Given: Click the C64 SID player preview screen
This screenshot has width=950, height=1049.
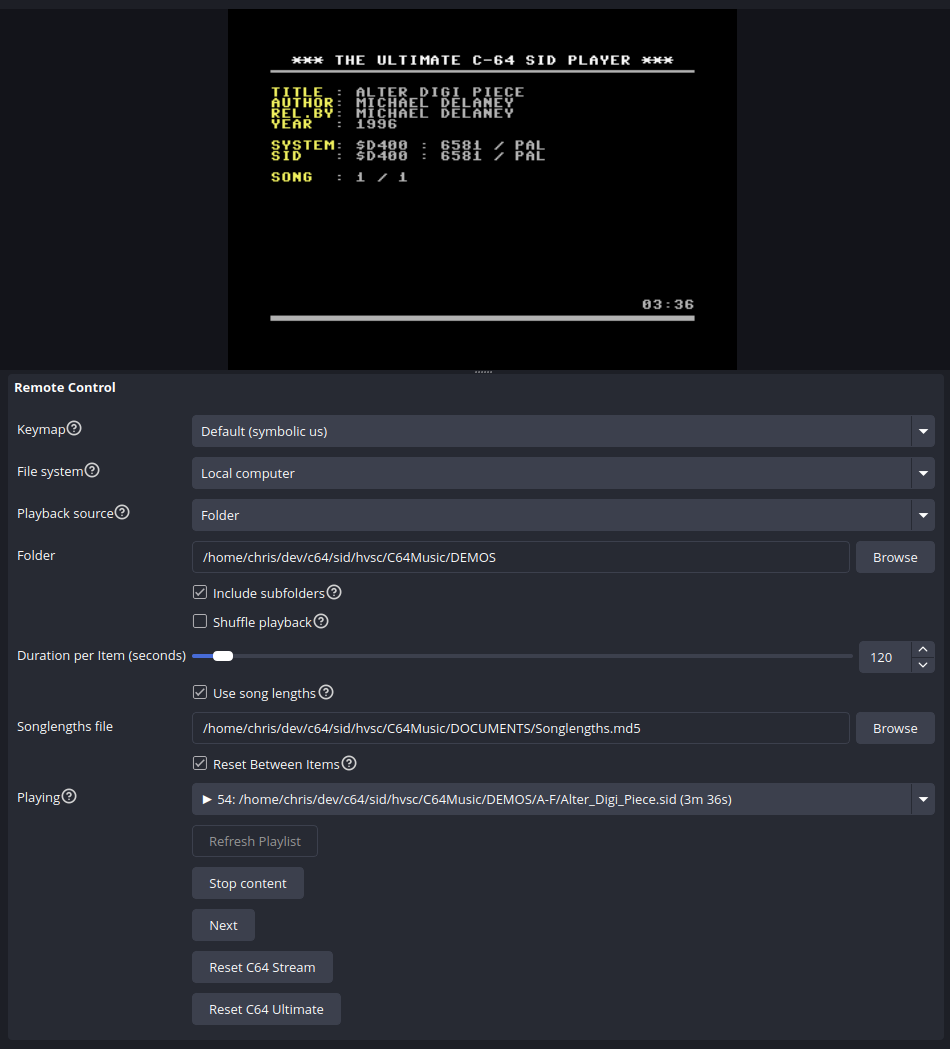Looking at the screenshot, I should pos(482,189).
